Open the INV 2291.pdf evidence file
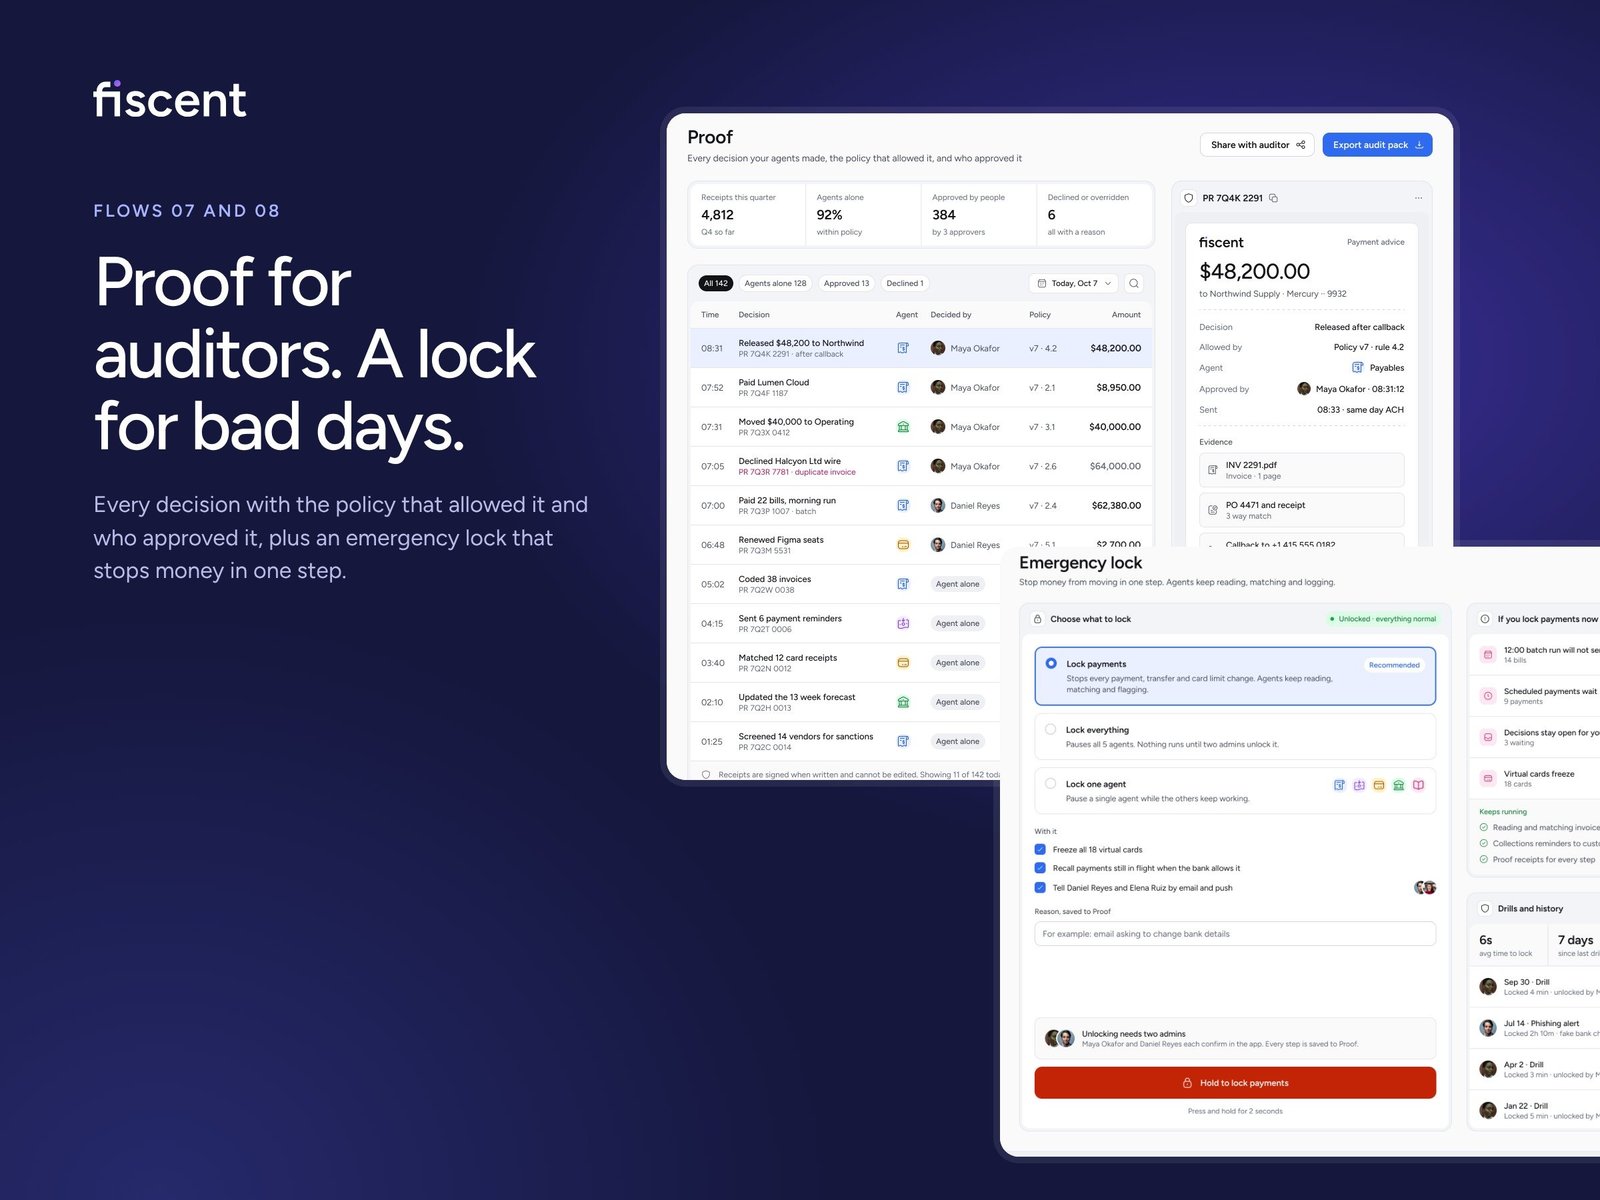1600x1200 pixels. pyautogui.click(x=1301, y=470)
